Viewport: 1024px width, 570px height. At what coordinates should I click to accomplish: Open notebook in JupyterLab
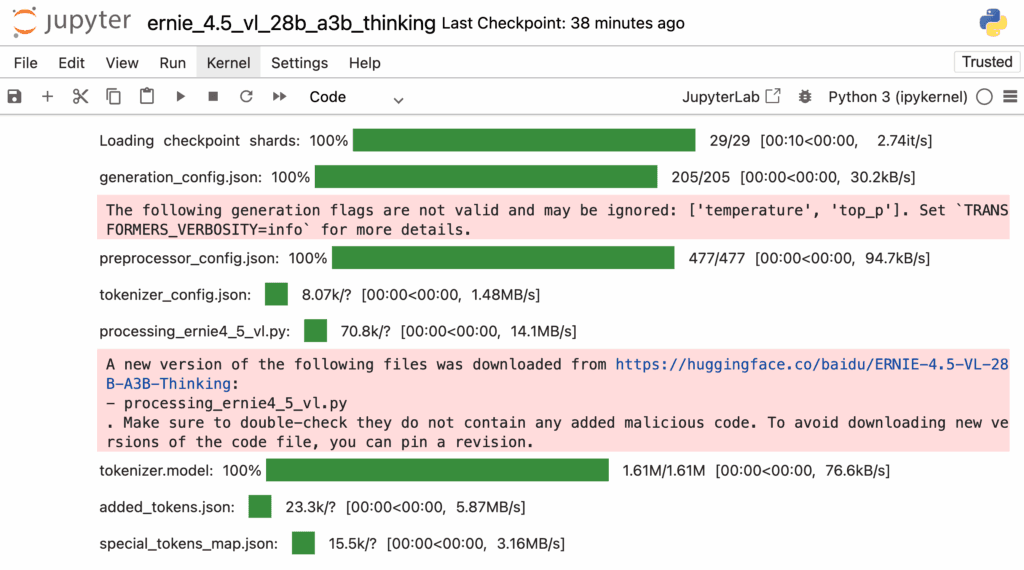click(x=731, y=97)
